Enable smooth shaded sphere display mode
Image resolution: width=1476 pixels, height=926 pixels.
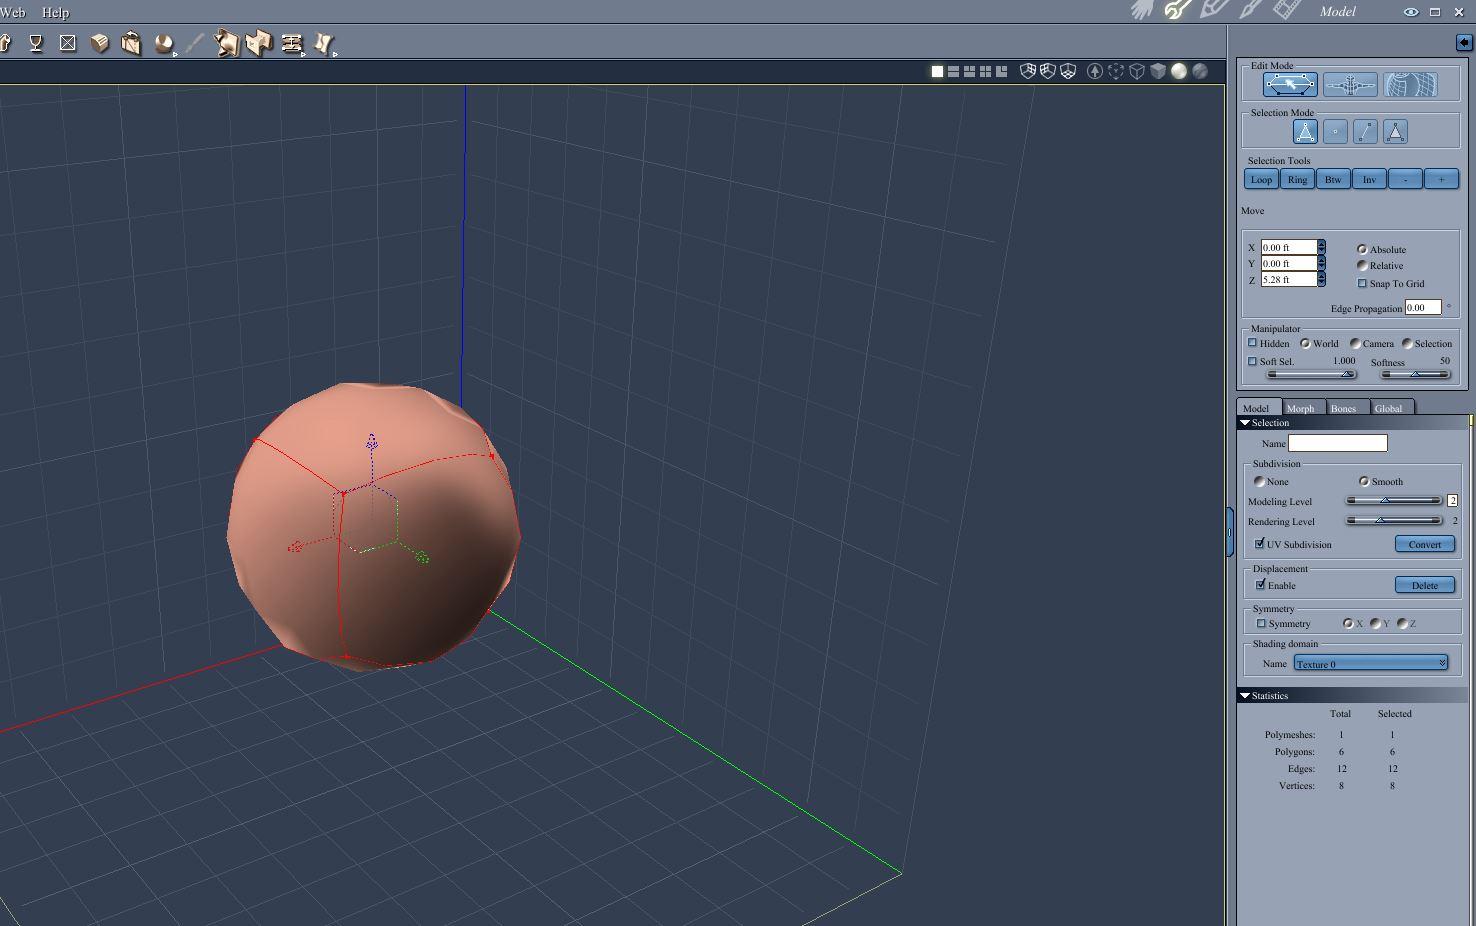1179,71
